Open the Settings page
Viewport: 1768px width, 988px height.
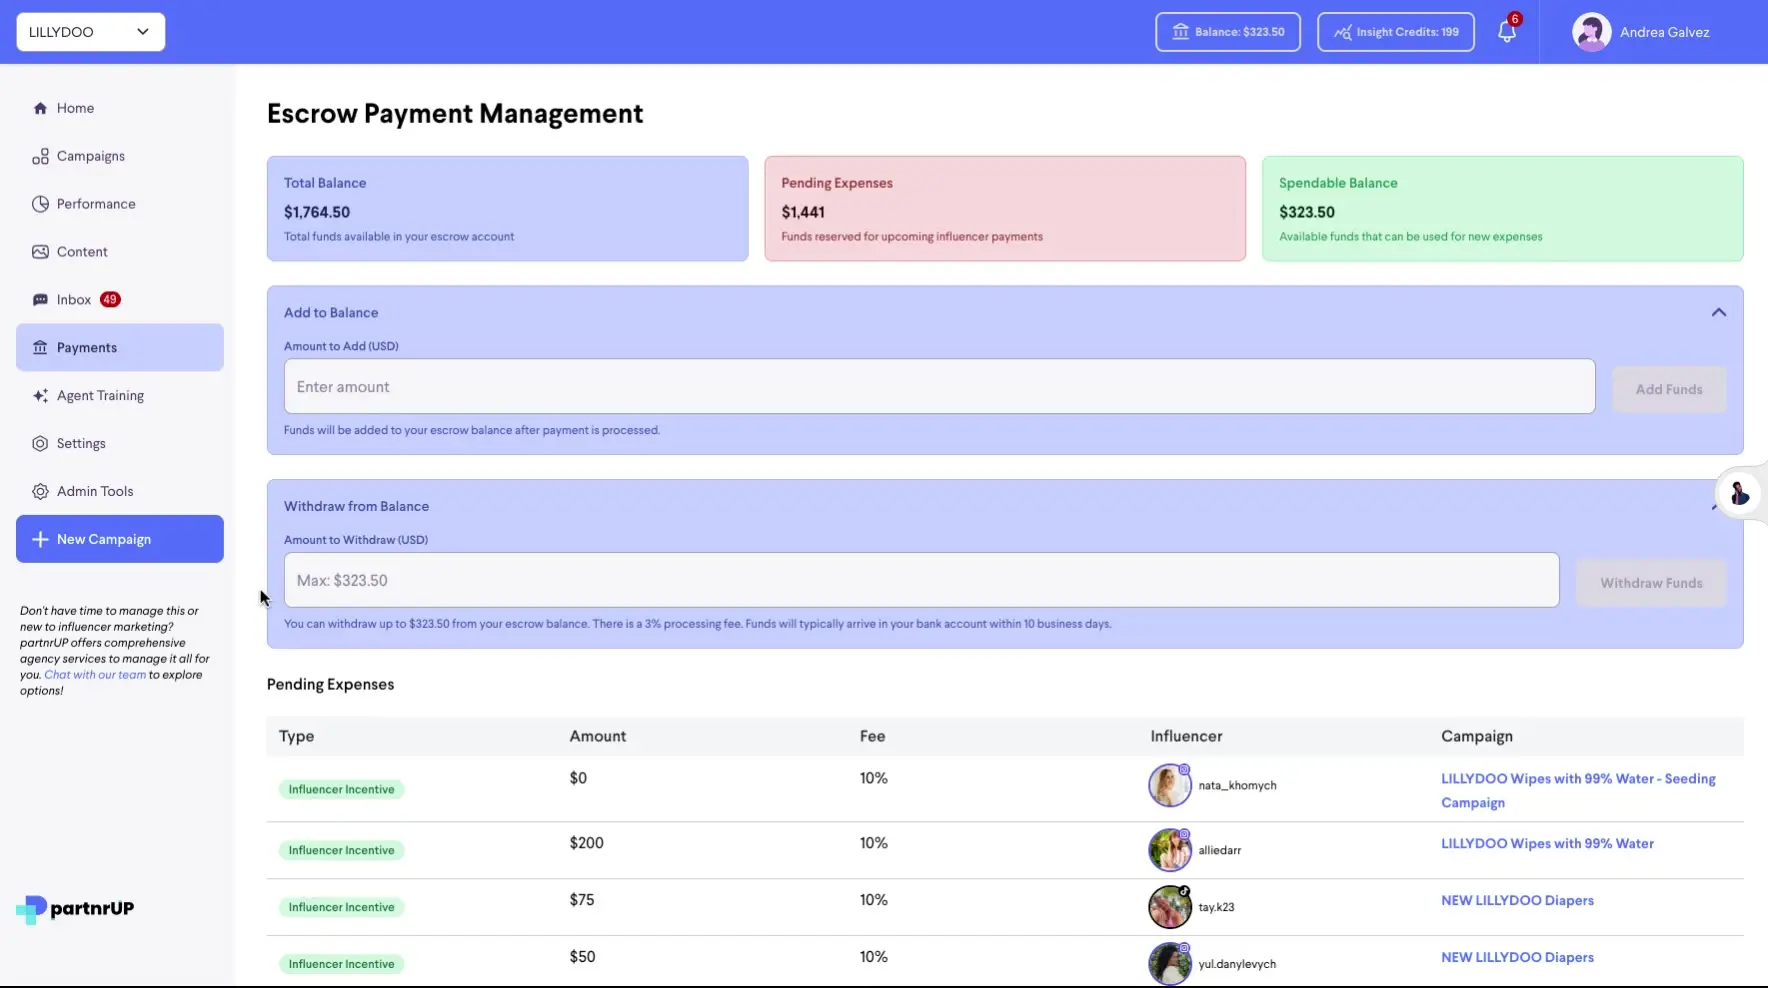click(81, 443)
